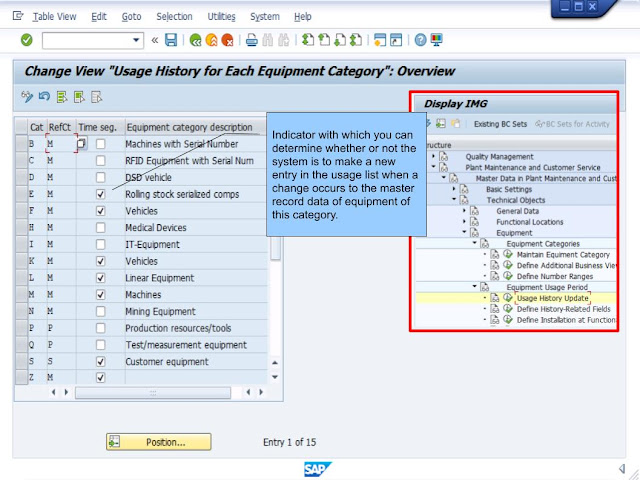Toggle Time seg. checkbox for DSD vehicle
640x480 pixels.
click(100, 177)
